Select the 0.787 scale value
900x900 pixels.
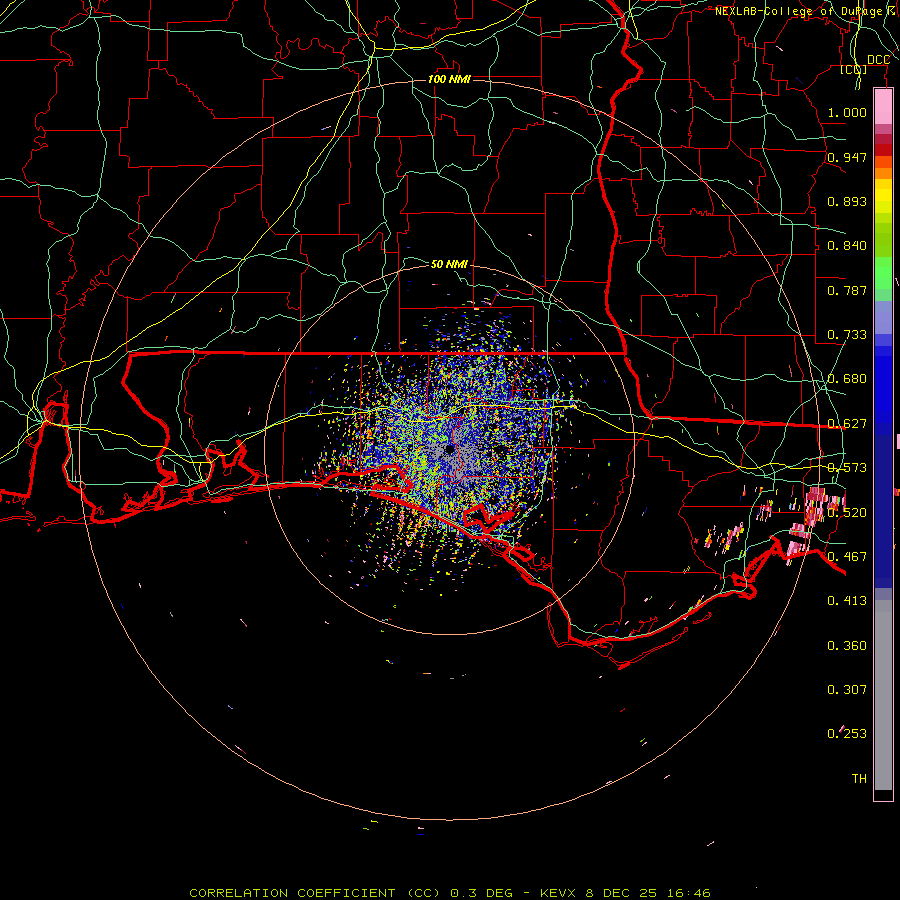847,290
